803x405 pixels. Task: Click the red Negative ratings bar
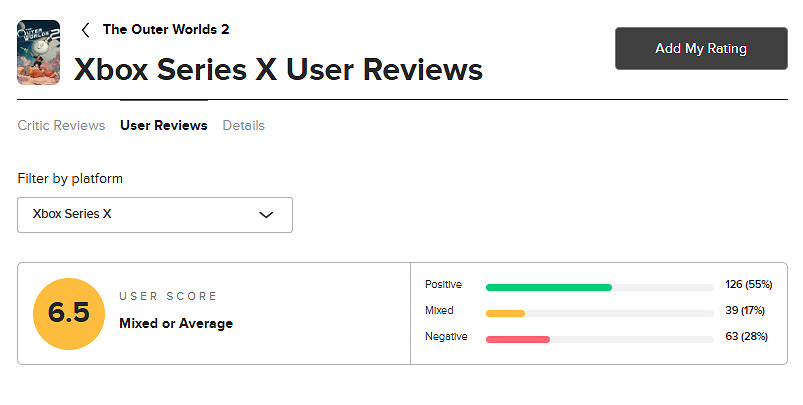coord(518,339)
